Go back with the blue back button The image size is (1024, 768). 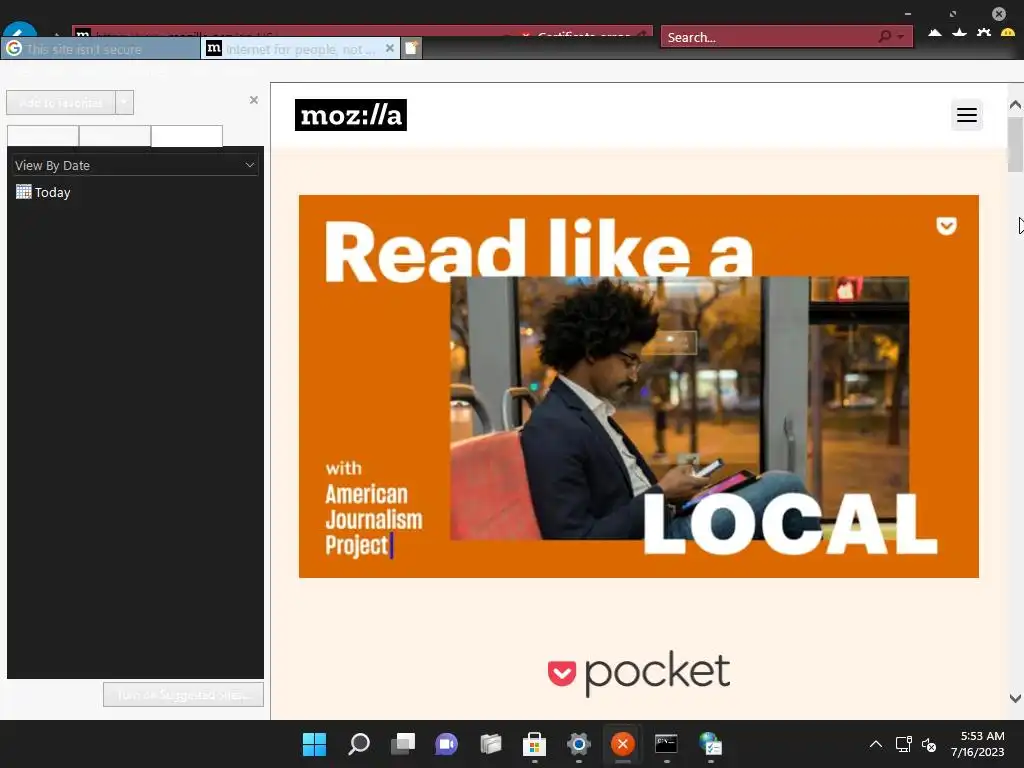coord(20,30)
